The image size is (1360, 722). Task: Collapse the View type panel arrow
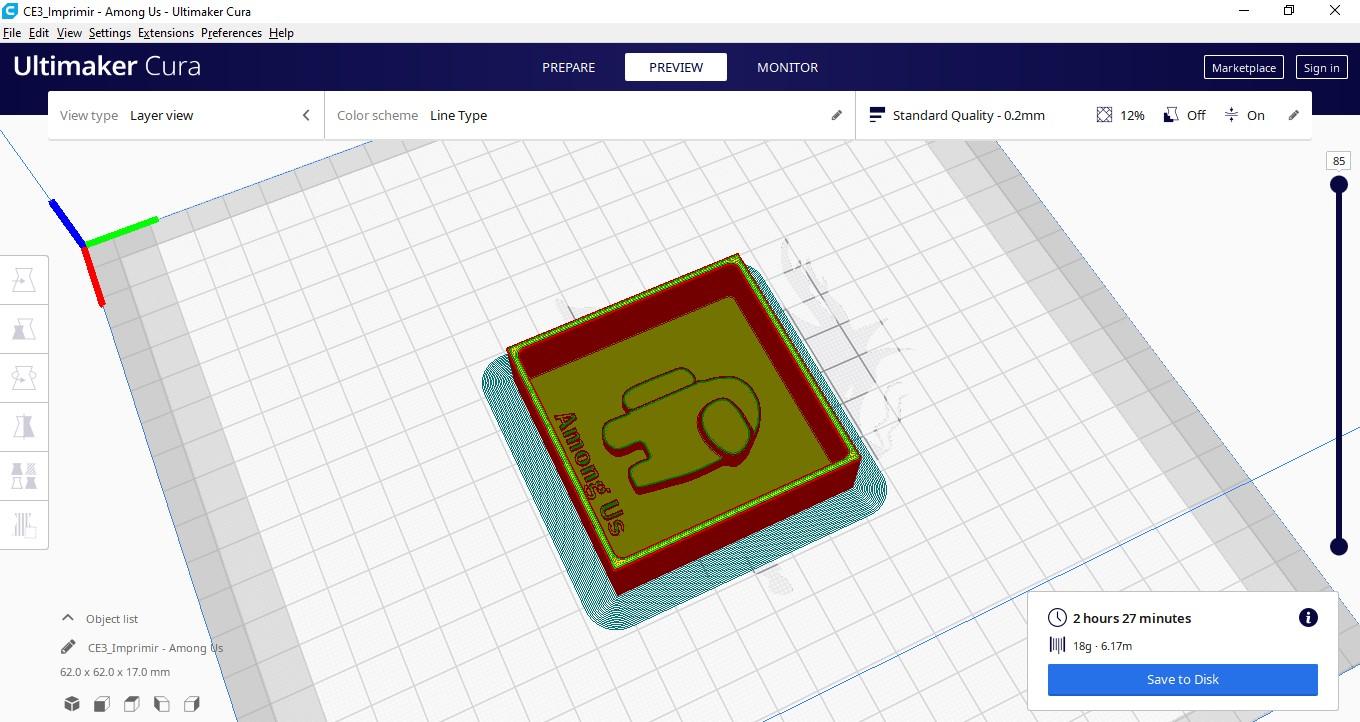(306, 115)
